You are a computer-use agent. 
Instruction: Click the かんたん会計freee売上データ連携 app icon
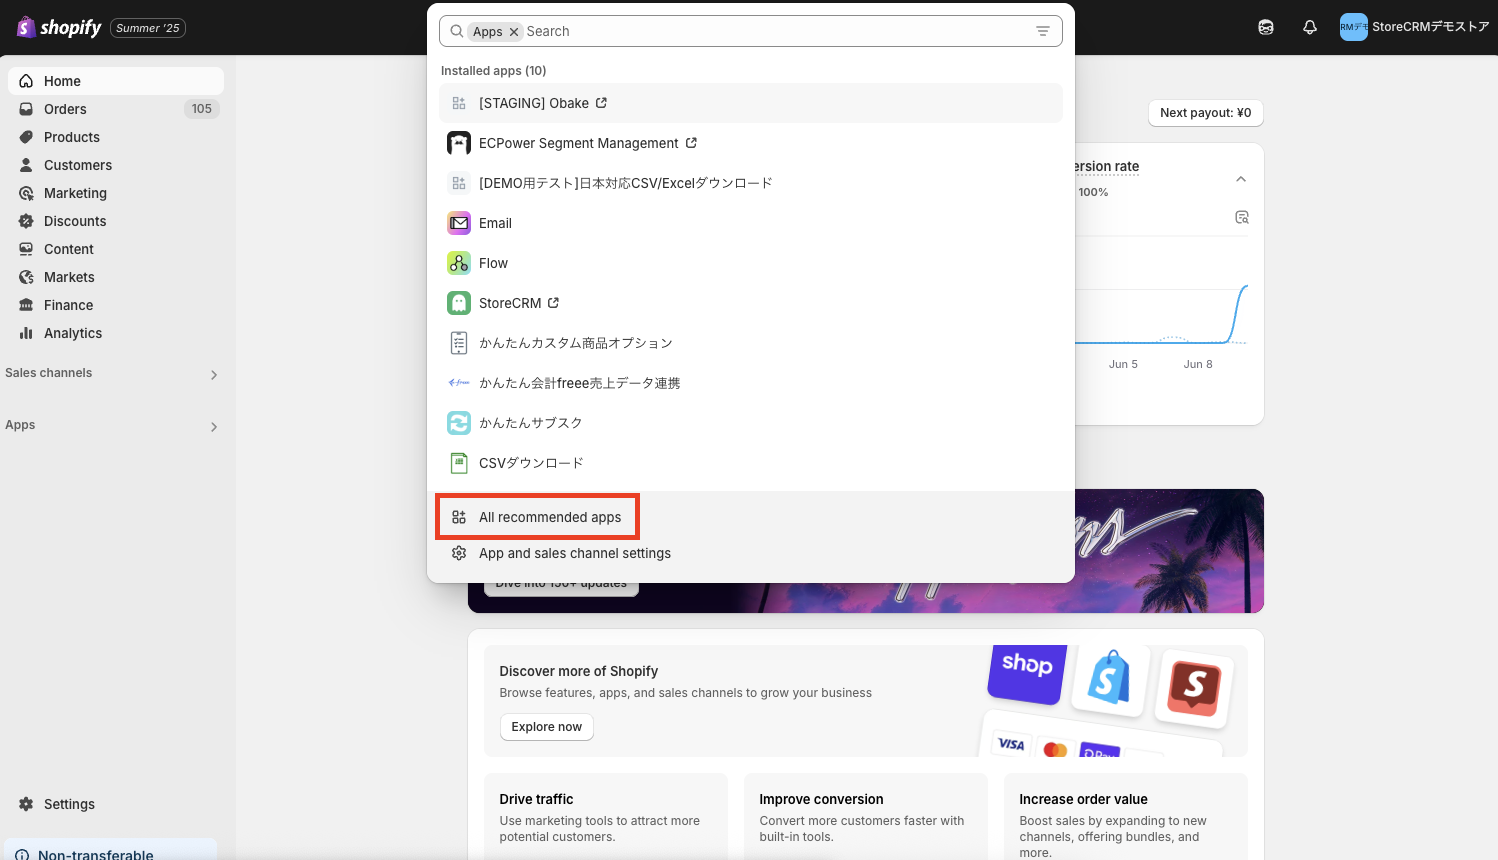(x=459, y=383)
